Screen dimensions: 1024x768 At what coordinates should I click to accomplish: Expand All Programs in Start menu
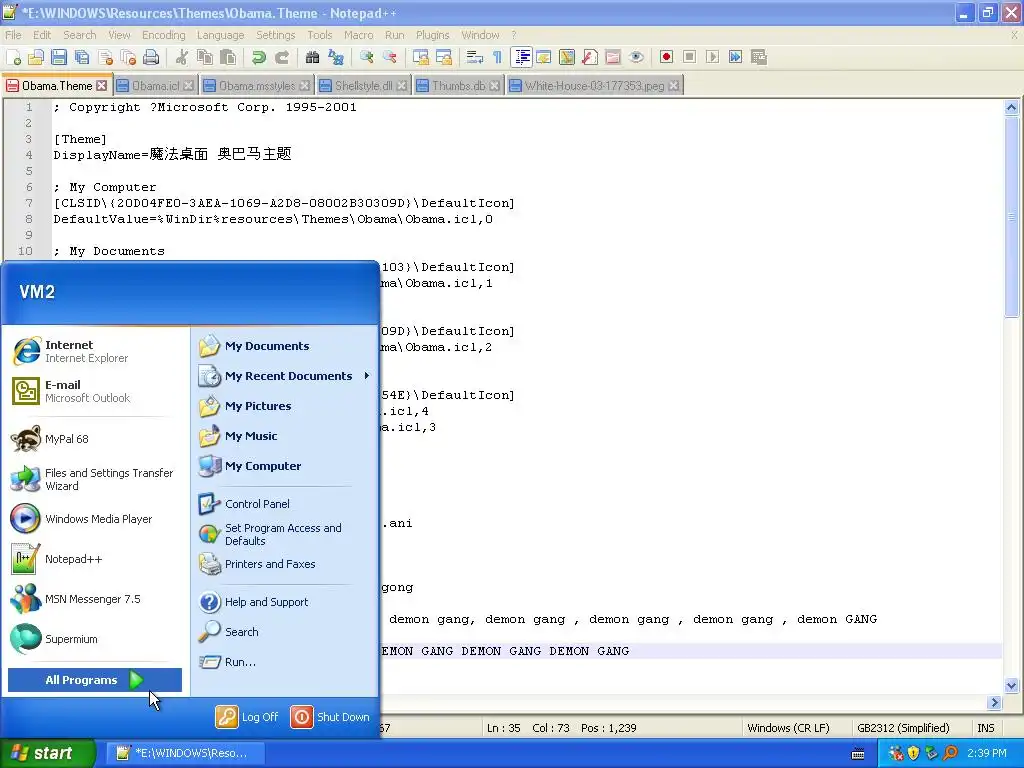click(95, 680)
